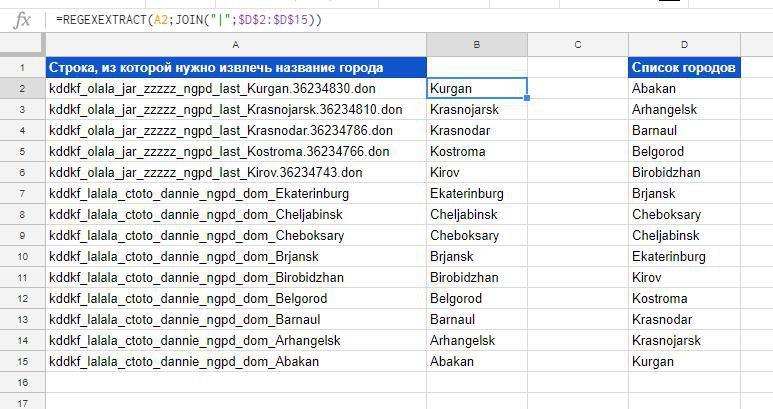
Task: Select cell D8 containing Cheboksary
Action: [x=684, y=214]
